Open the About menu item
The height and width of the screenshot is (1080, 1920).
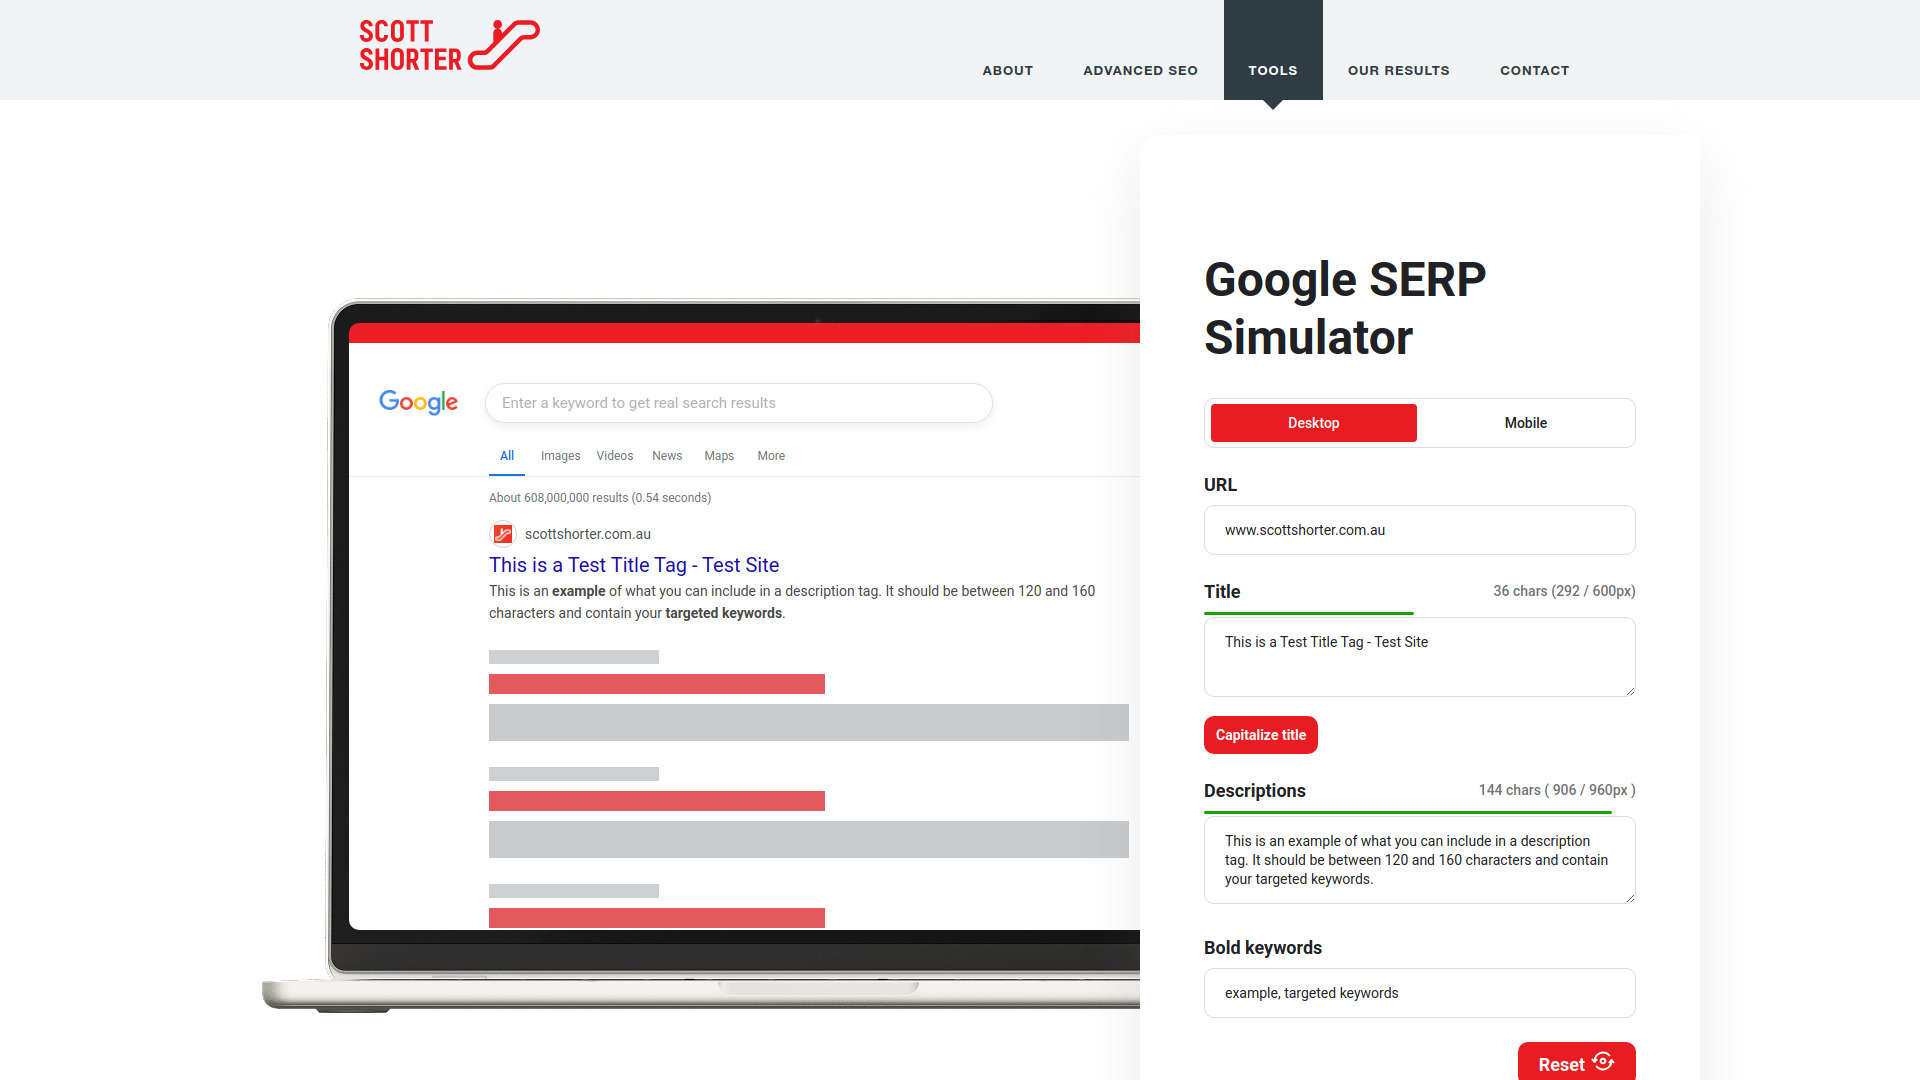coord(1007,70)
